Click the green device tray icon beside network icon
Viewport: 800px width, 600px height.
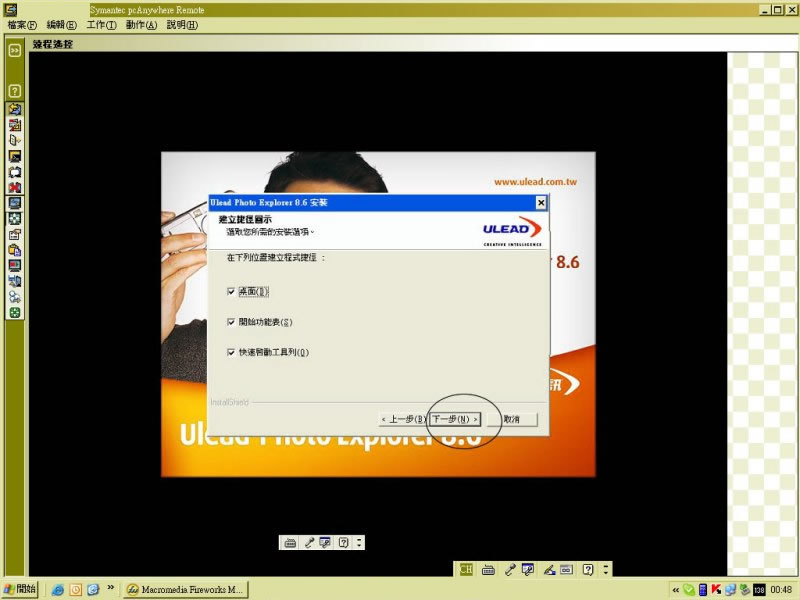pos(745,590)
